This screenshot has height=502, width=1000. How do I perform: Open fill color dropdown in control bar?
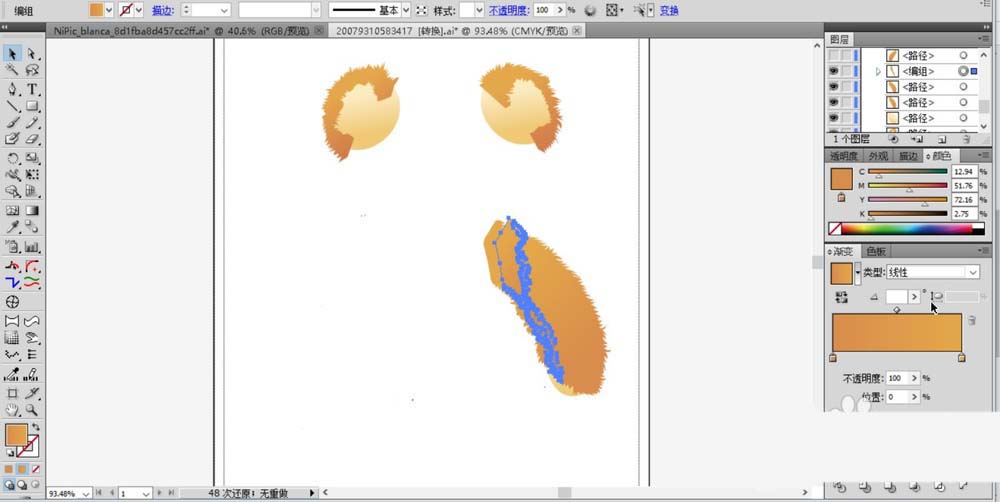[108, 10]
